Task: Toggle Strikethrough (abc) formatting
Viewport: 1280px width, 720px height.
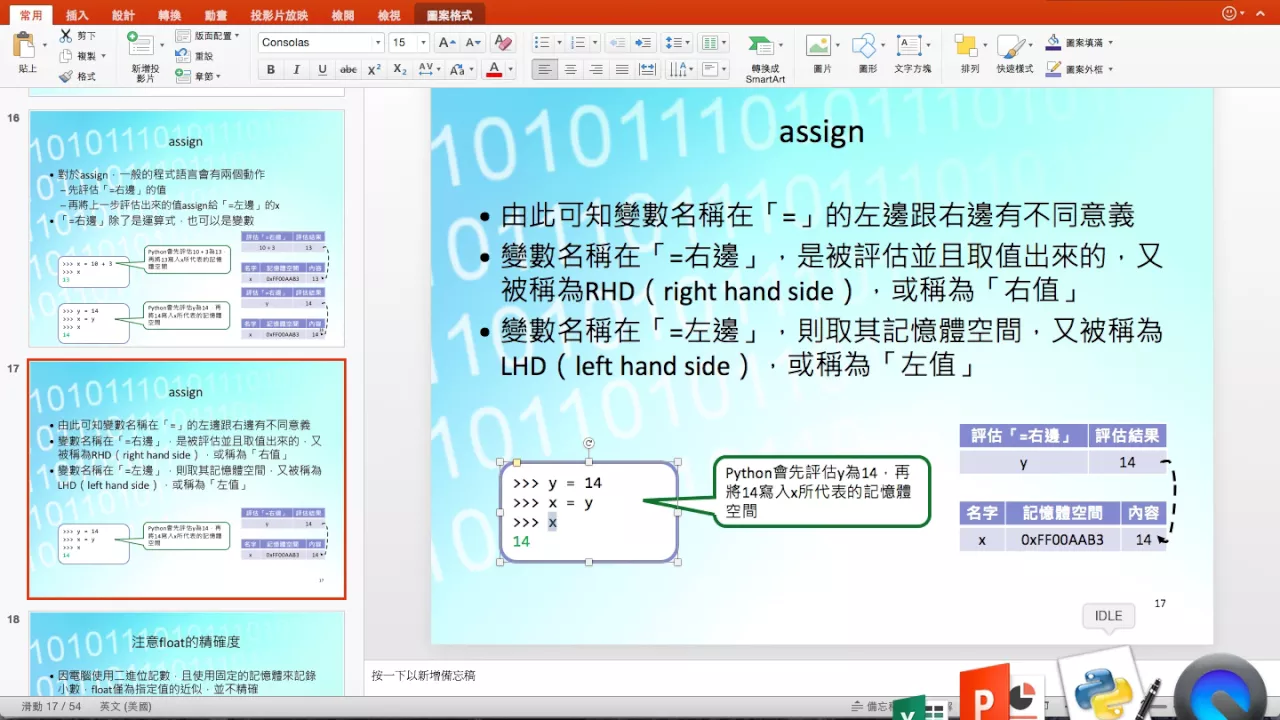Action: (x=348, y=69)
